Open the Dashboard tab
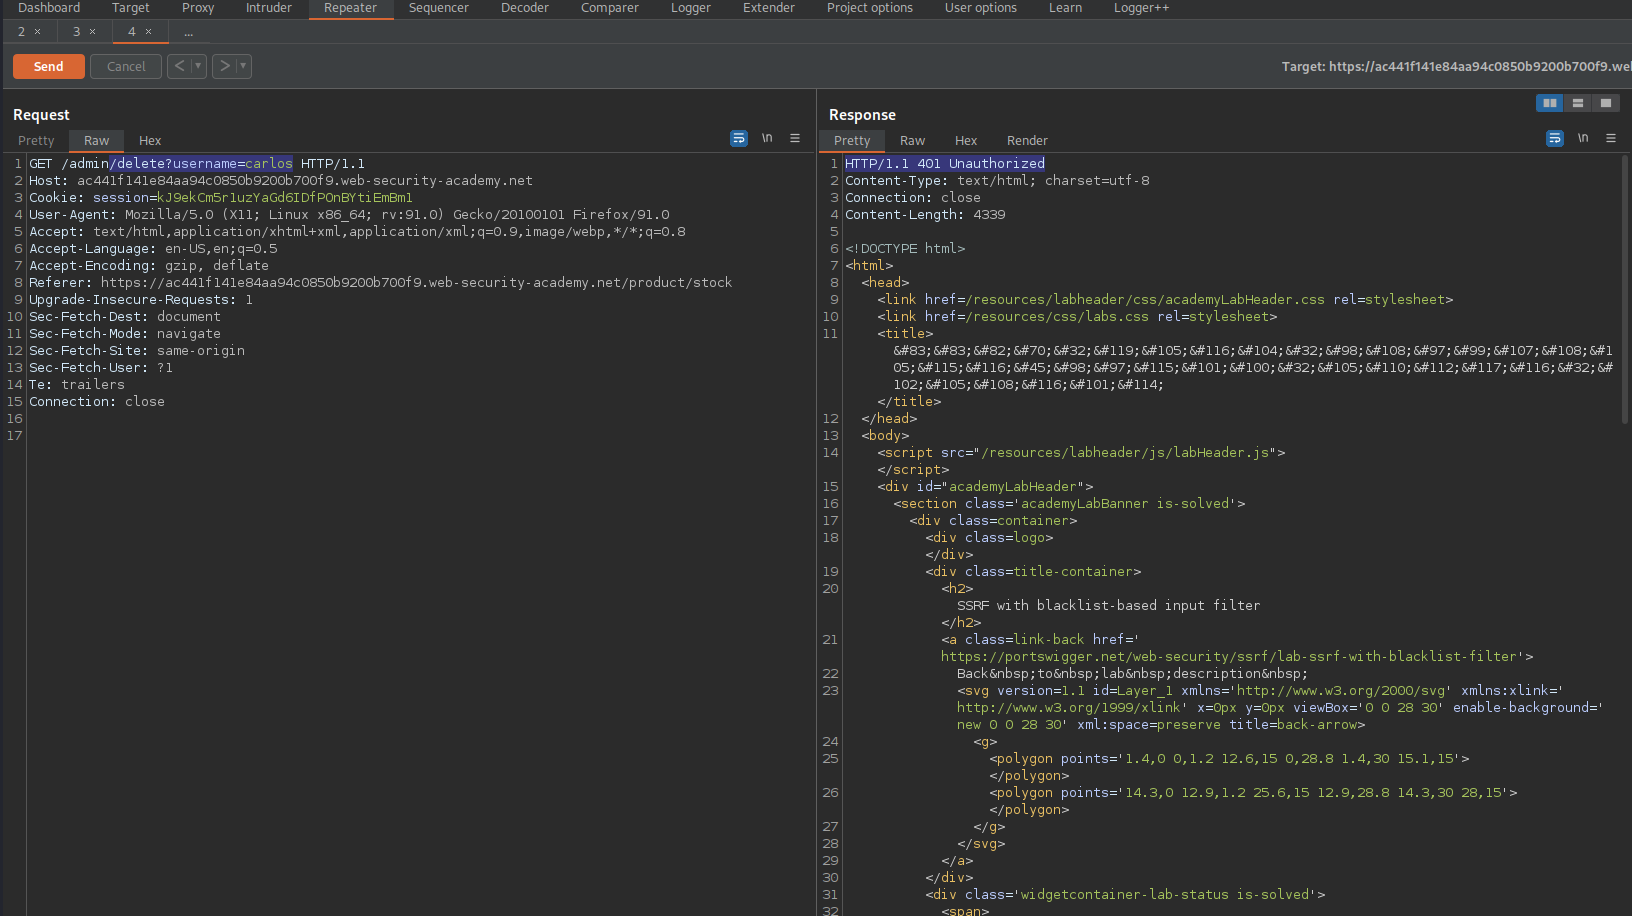This screenshot has height=916, width=1632. (49, 8)
